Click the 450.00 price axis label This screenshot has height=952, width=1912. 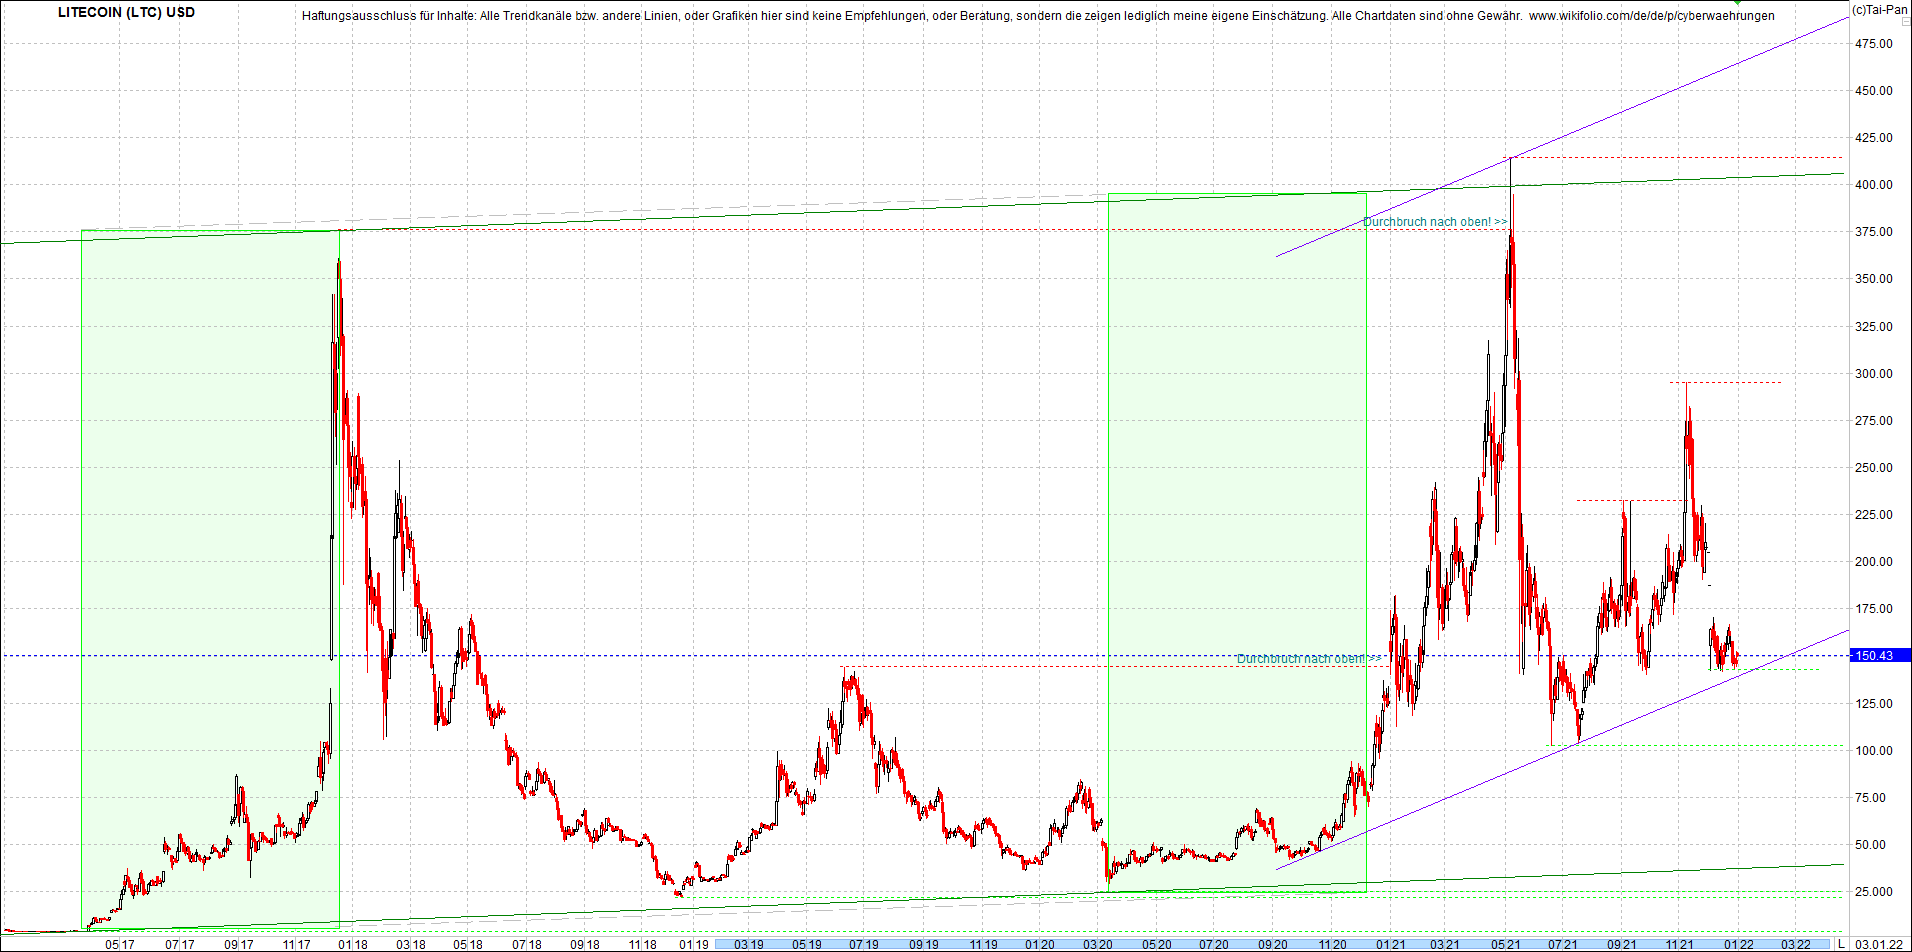coord(1874,91)
